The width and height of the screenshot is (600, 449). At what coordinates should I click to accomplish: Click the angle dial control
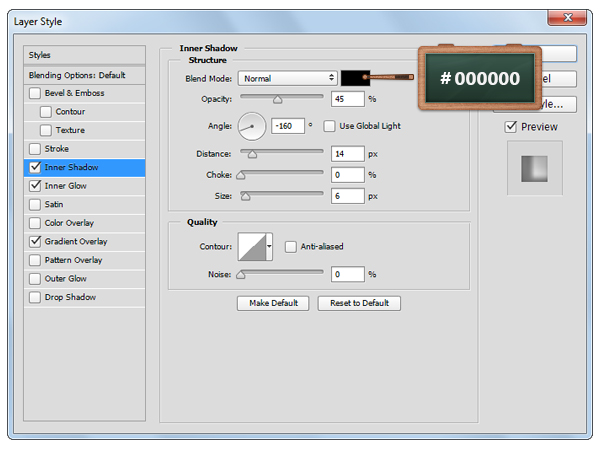[252, 126]
